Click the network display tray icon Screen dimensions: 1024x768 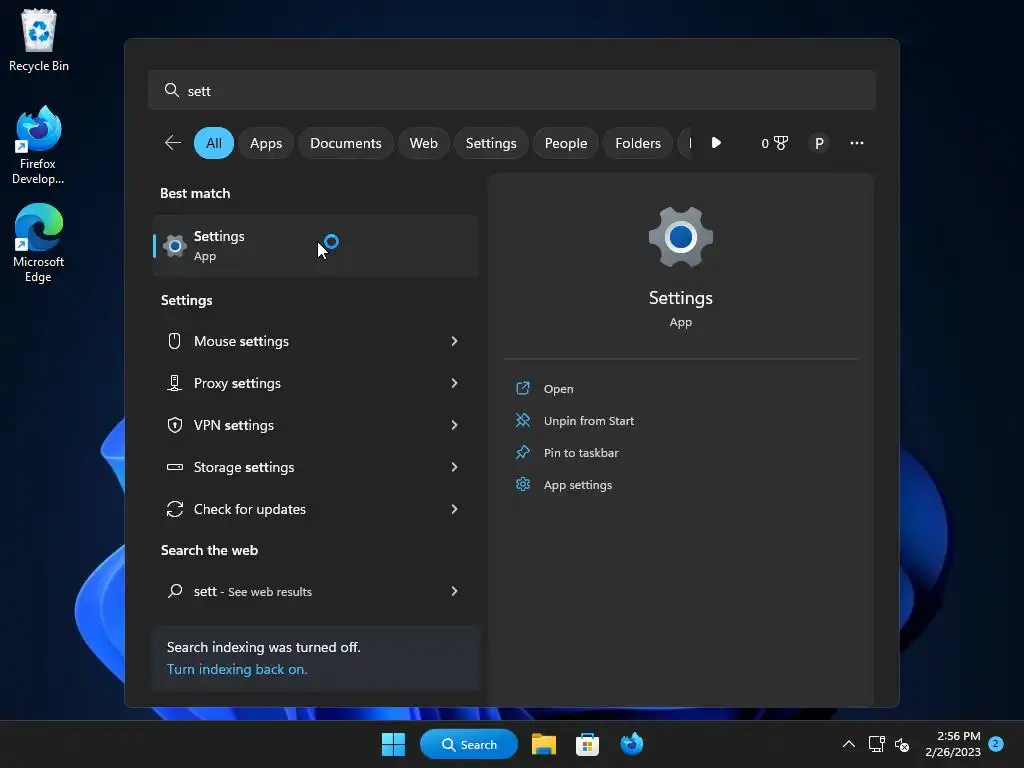(876, 744)
